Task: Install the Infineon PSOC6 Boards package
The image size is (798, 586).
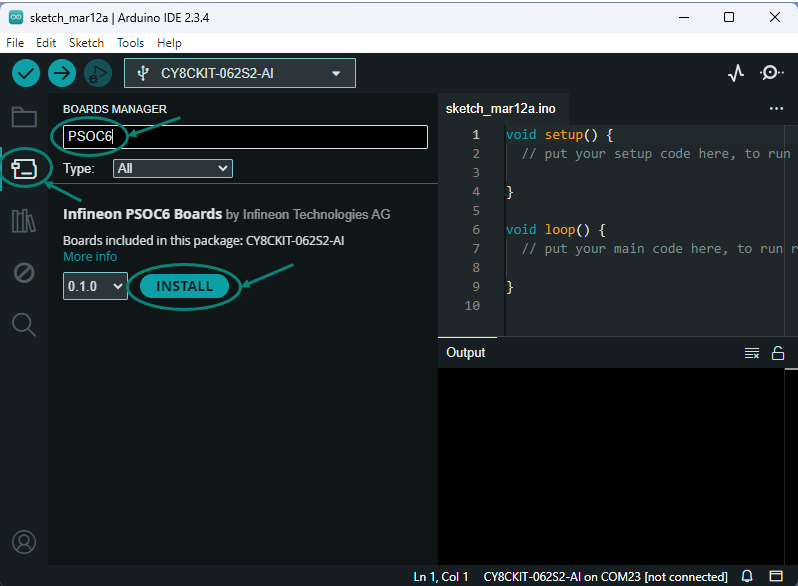Action: tap(184, 286)
